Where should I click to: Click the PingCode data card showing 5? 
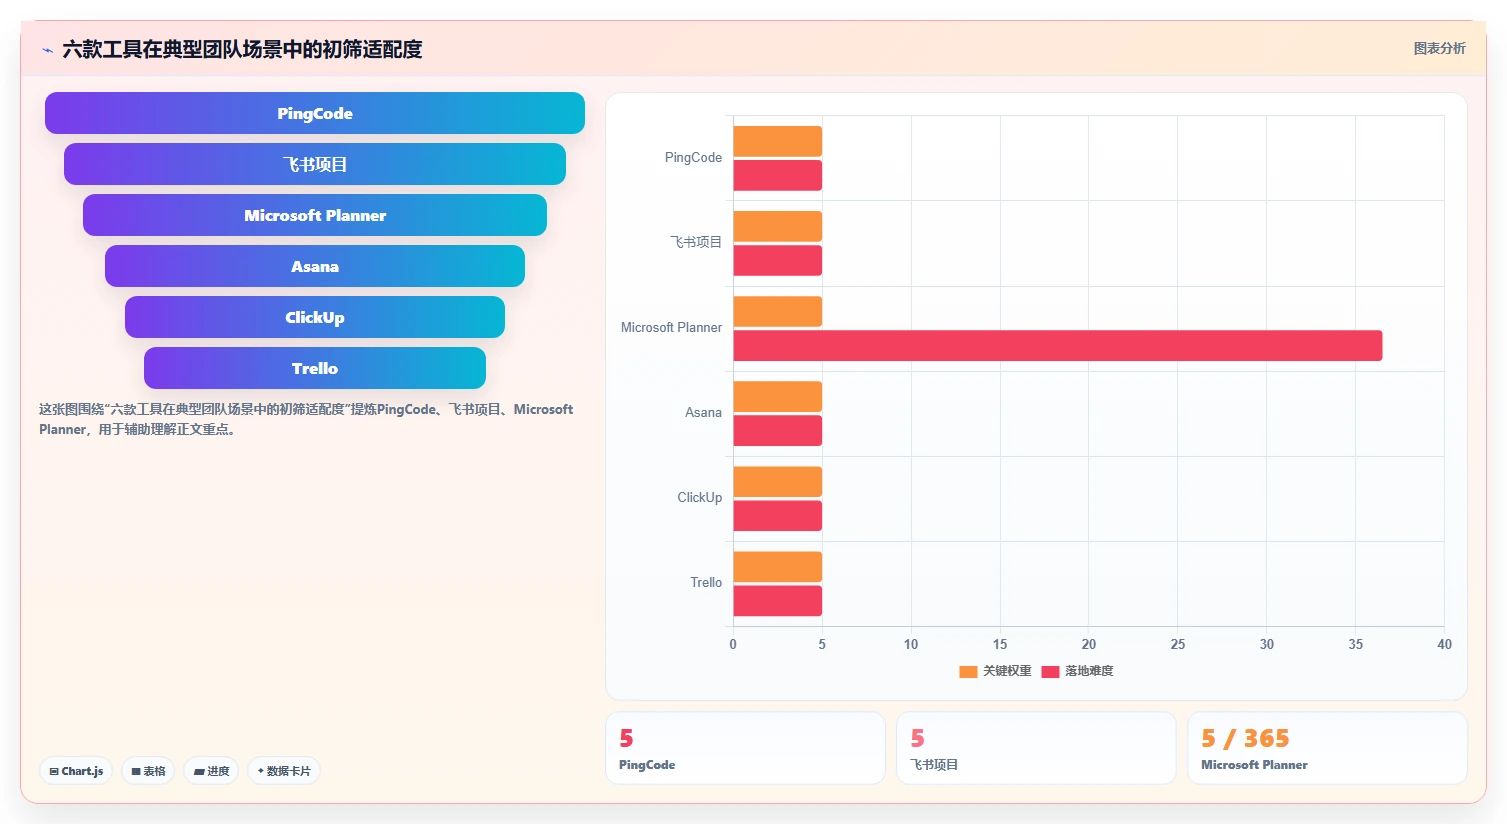pos(745,748)
